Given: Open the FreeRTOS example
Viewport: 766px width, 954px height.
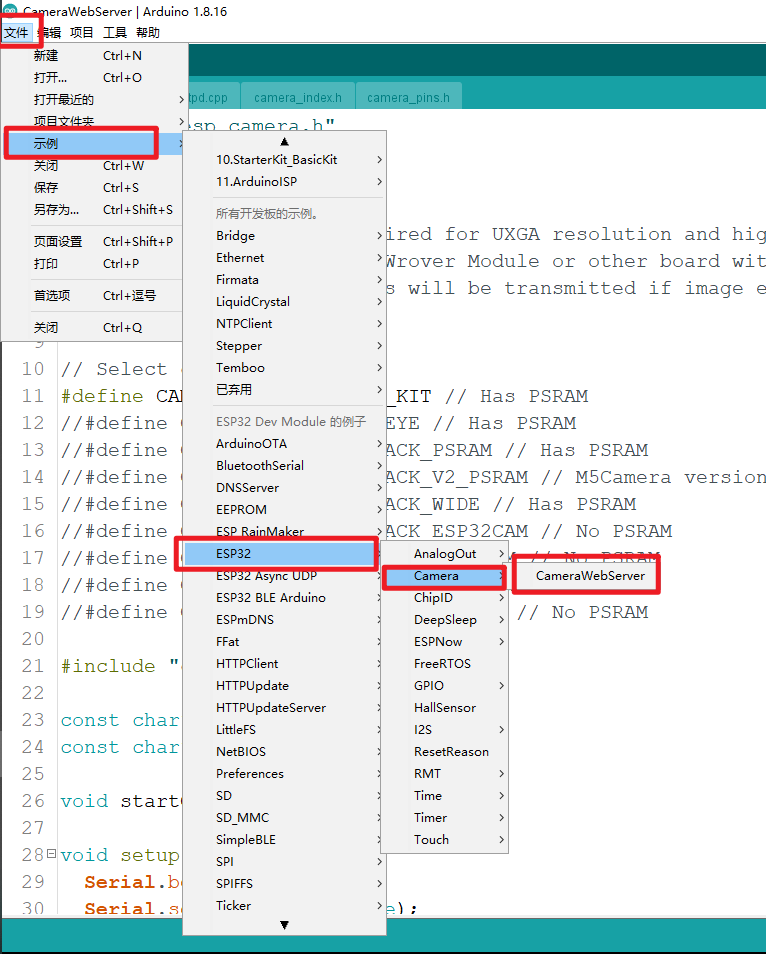Looking at the screenshot, I should click(x=444, y=663).
